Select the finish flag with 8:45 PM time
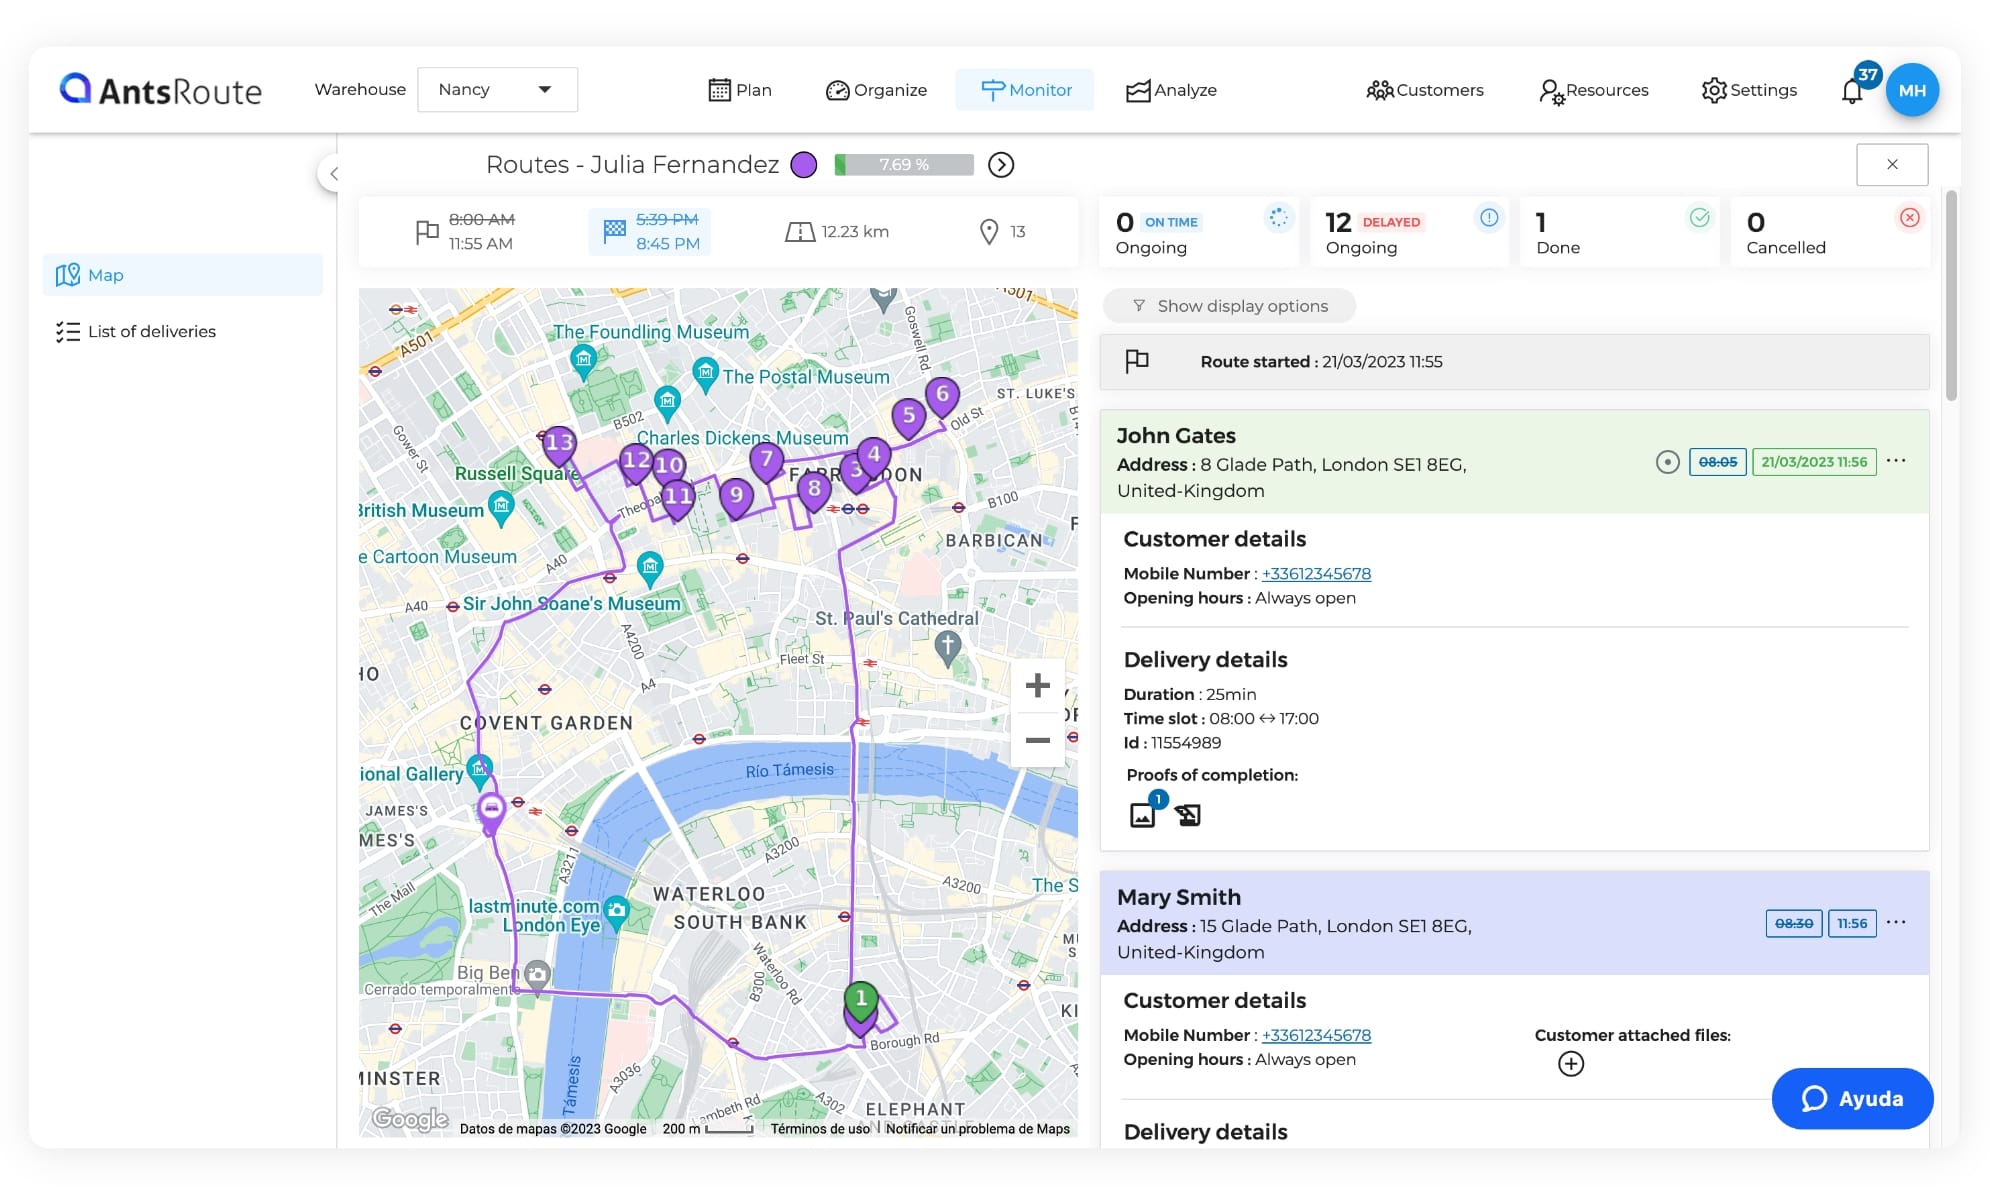This screenshot has height=1195, width=1990. (x=650, y=231)
